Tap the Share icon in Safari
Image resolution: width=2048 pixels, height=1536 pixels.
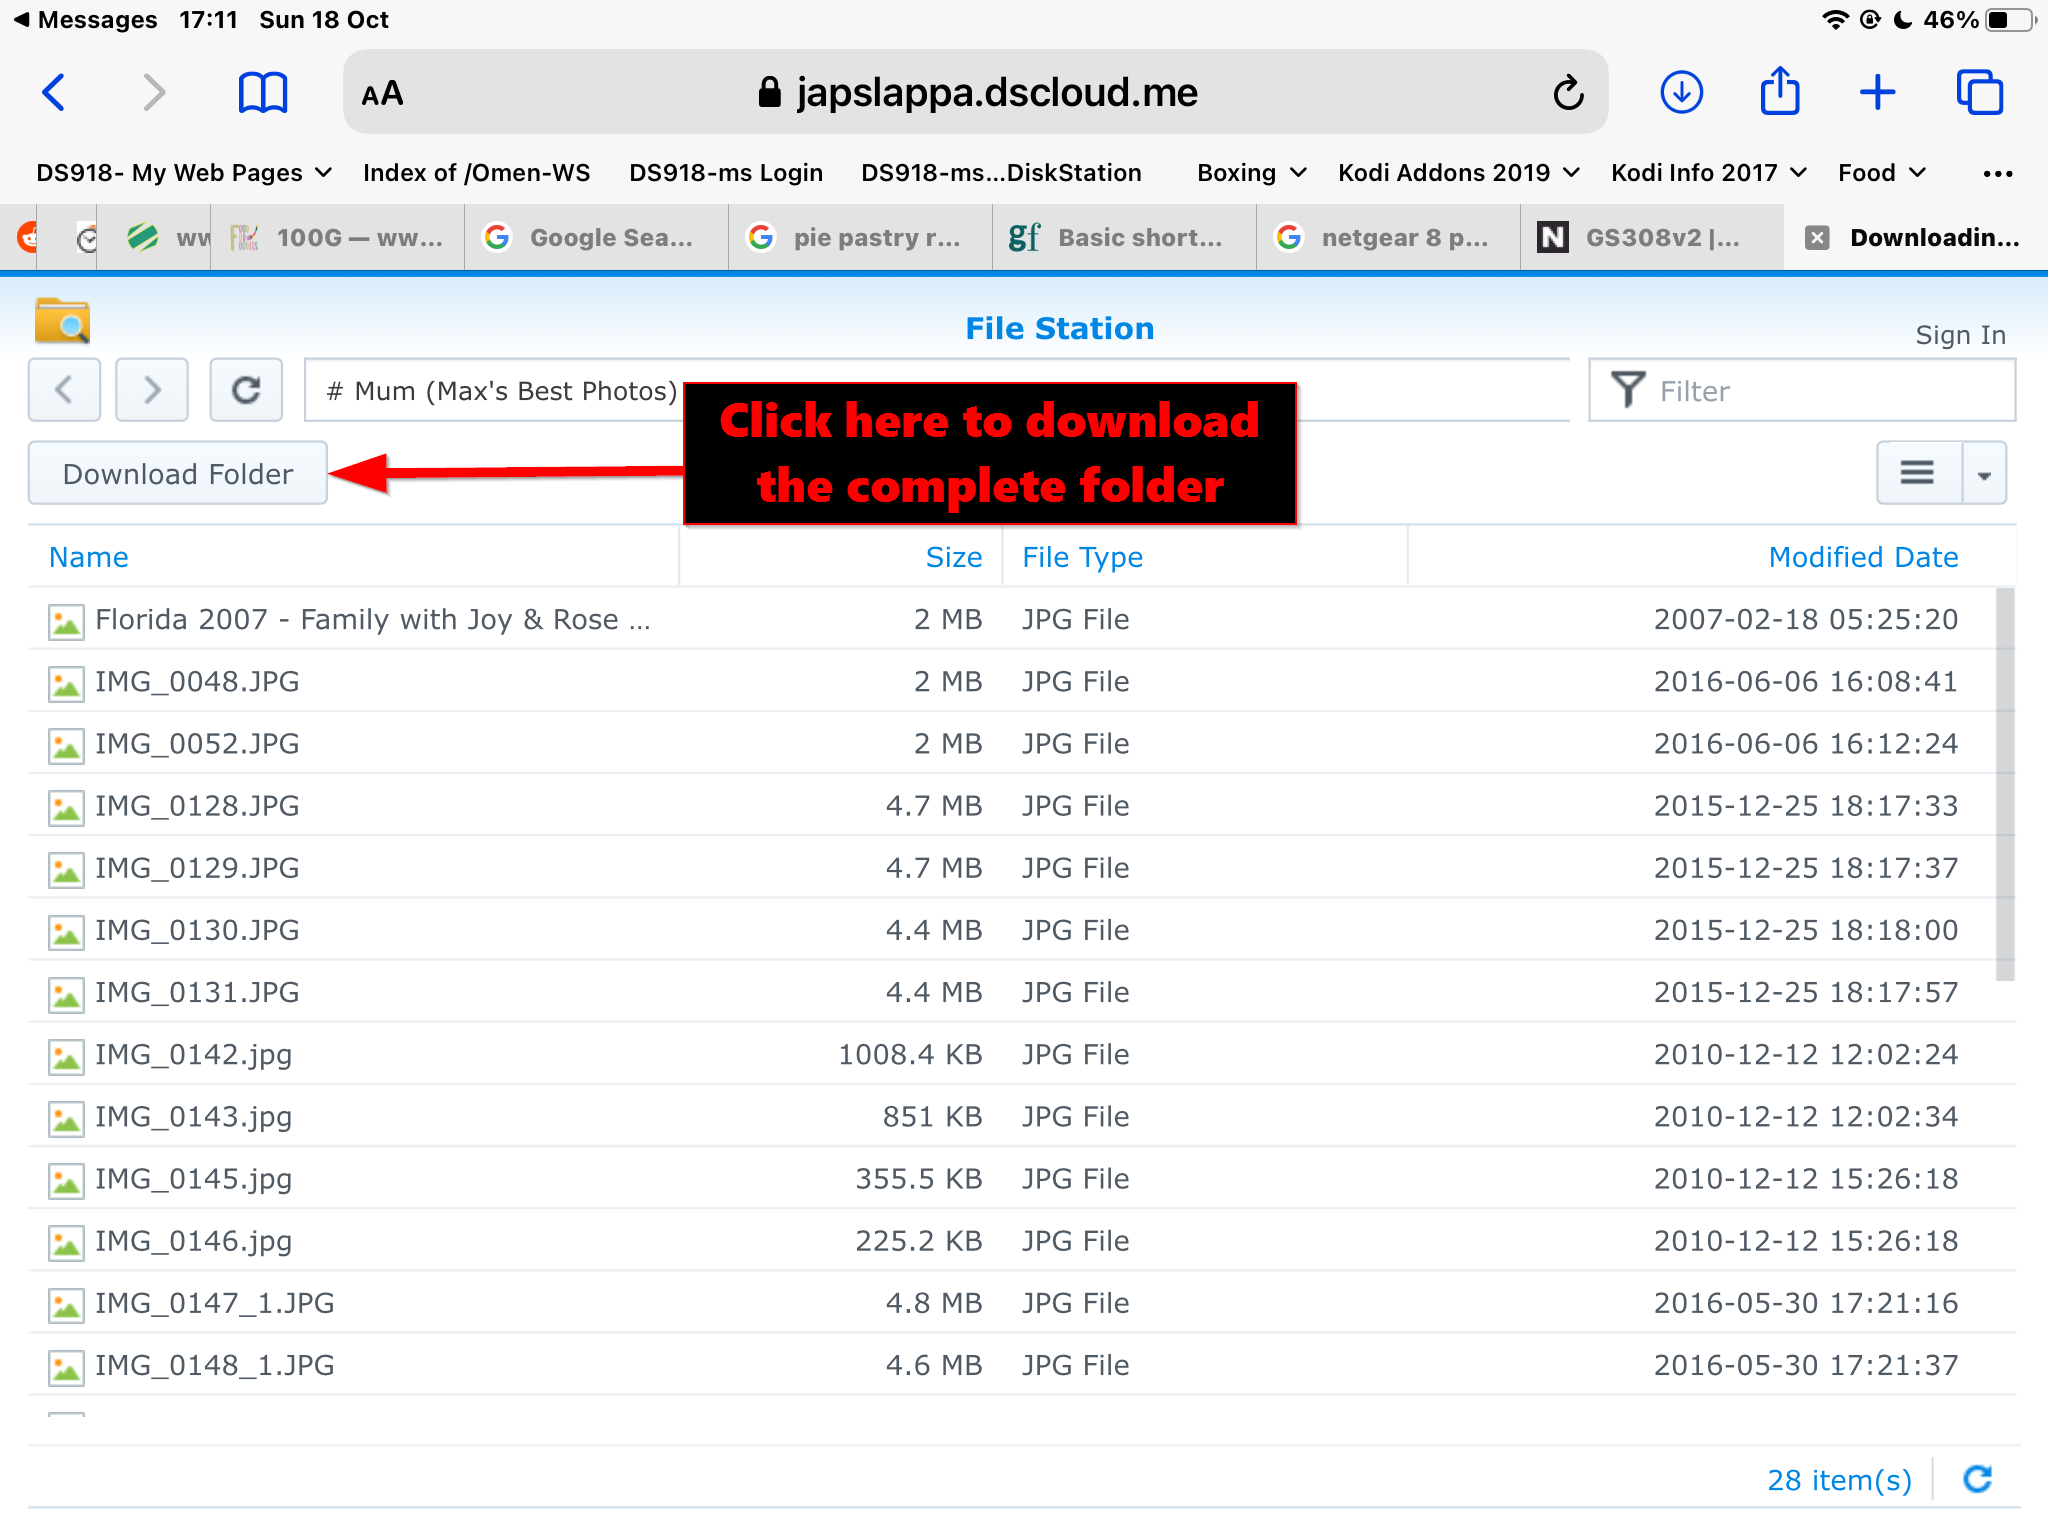click(1780, 91)
